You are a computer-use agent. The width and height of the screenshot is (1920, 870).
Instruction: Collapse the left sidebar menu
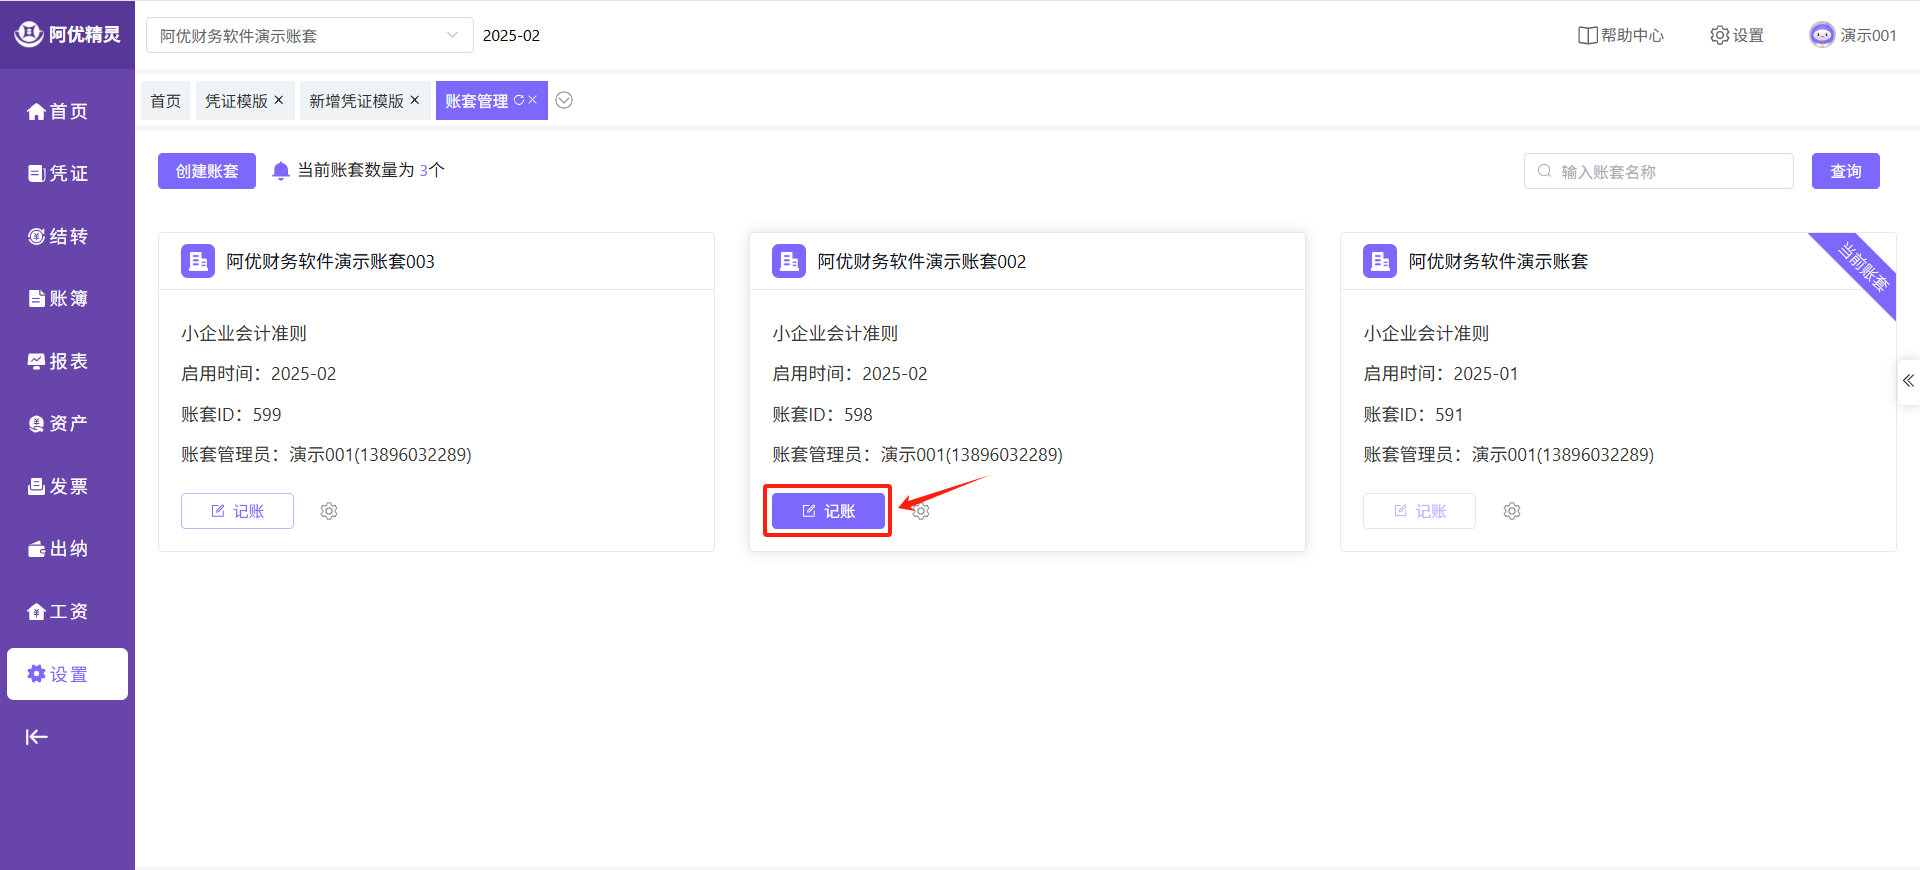tap(37, 737)
